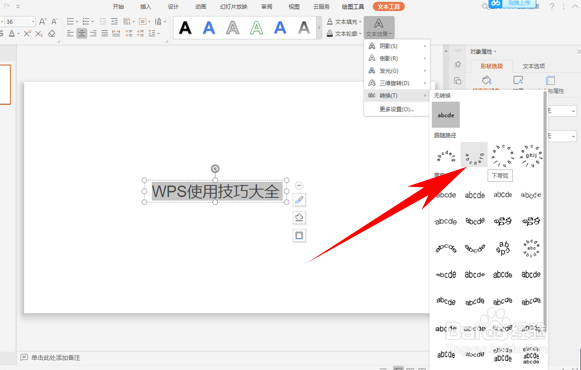Expand the WordArt preset styles gallery

coord(319,28)
